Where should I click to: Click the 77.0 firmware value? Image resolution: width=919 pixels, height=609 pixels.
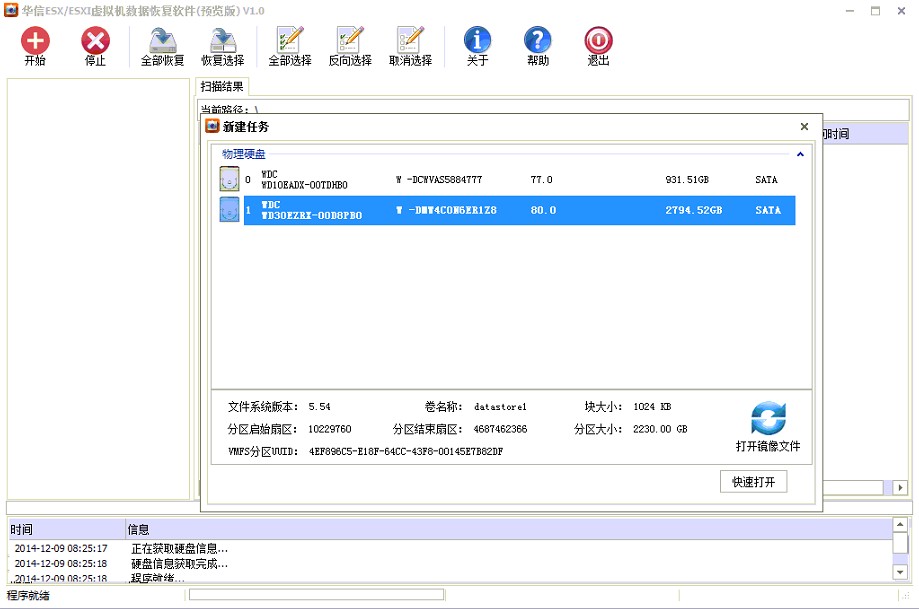[x=542, y=179]
